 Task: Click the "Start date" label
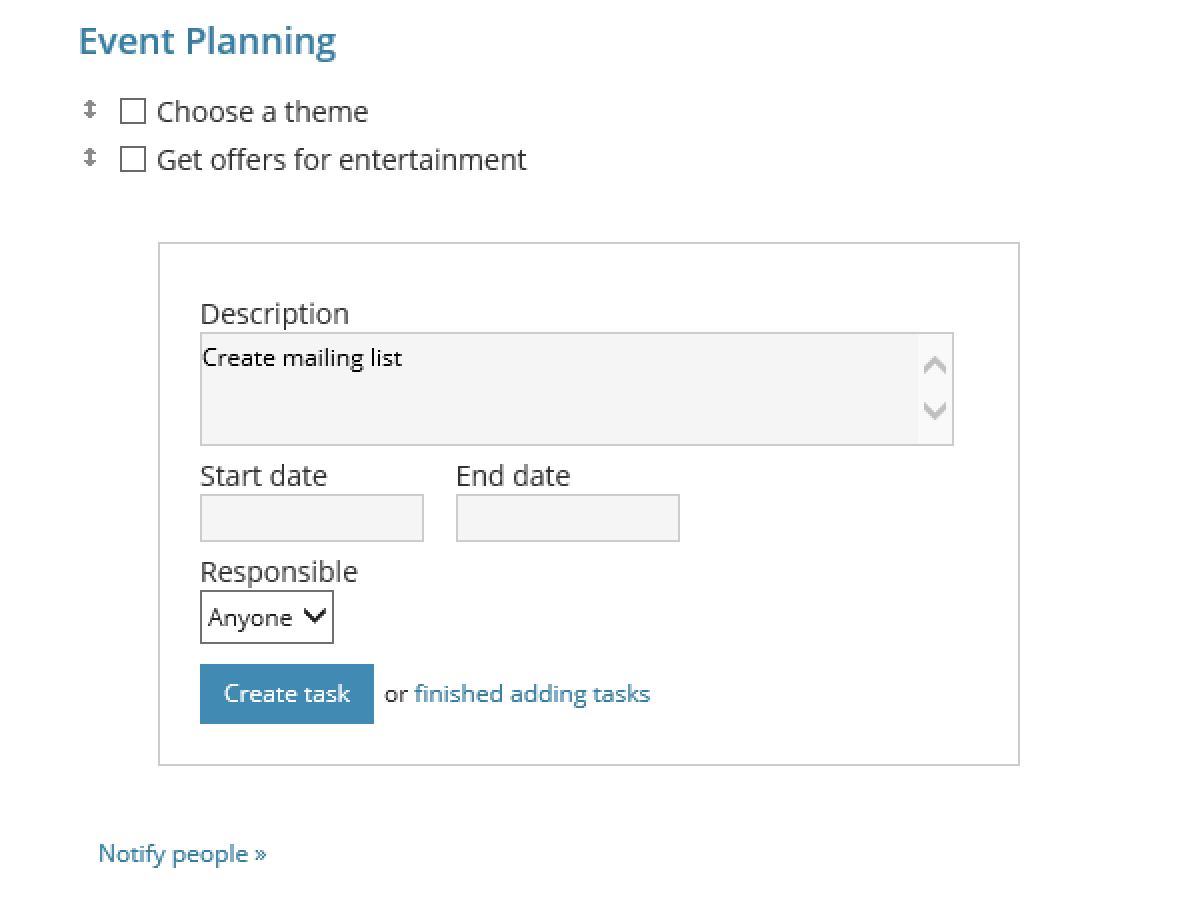263,476
